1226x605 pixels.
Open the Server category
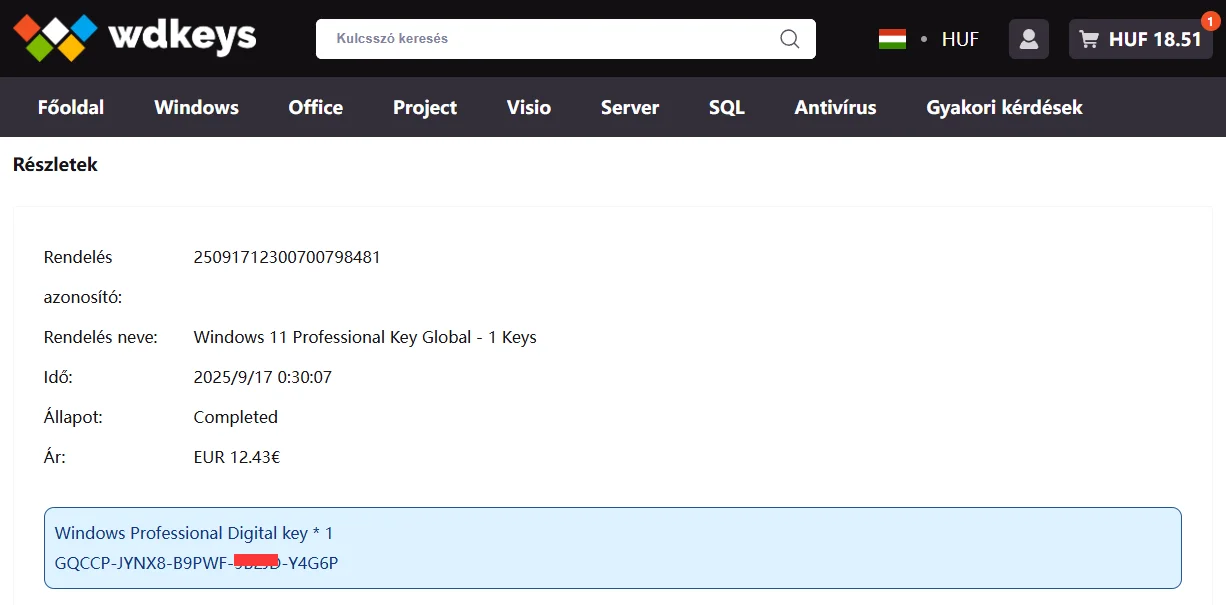coord(630,107)
